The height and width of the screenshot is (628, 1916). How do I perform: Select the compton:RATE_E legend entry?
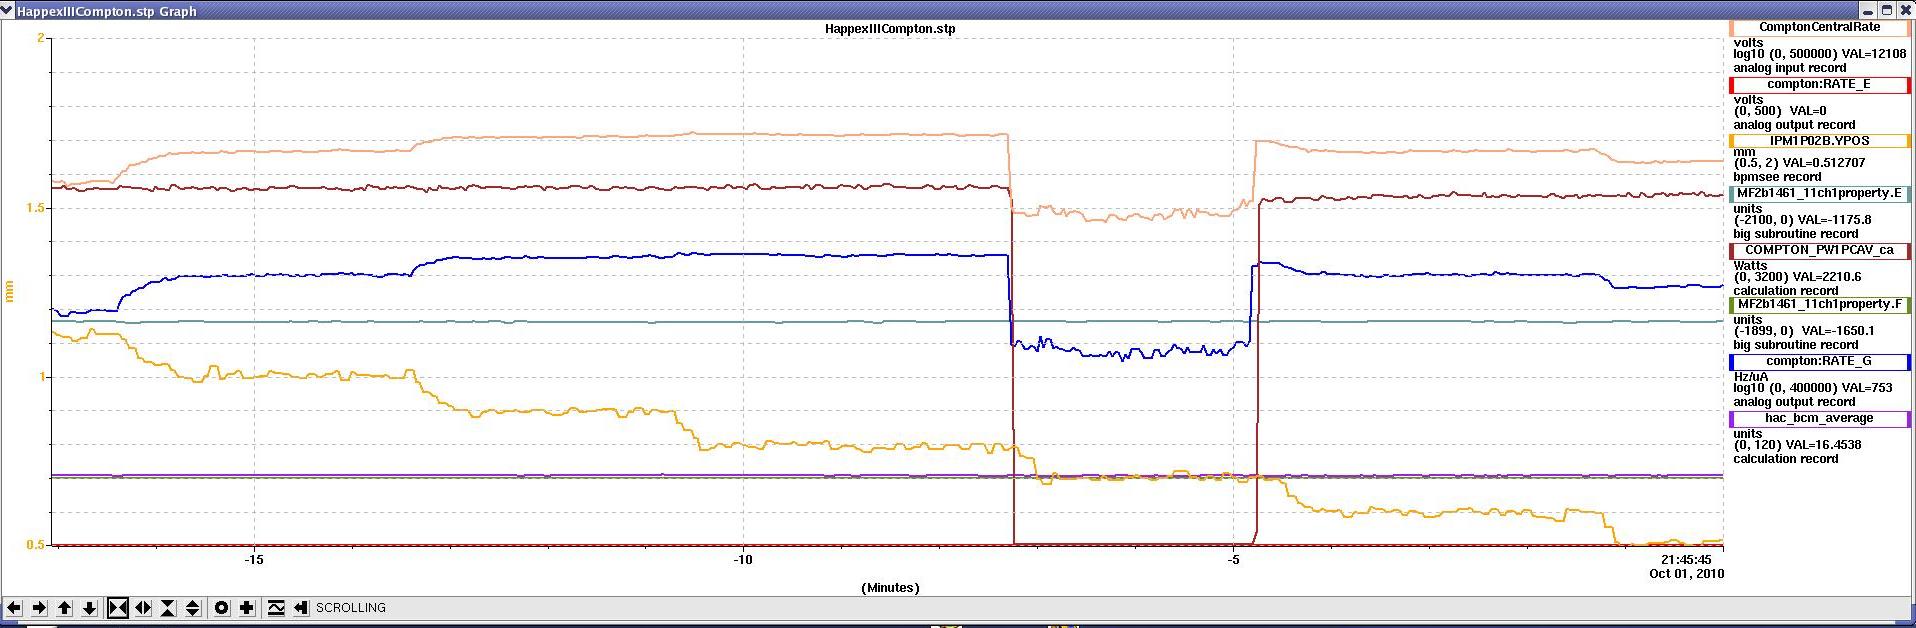(x=1819, y=85)
